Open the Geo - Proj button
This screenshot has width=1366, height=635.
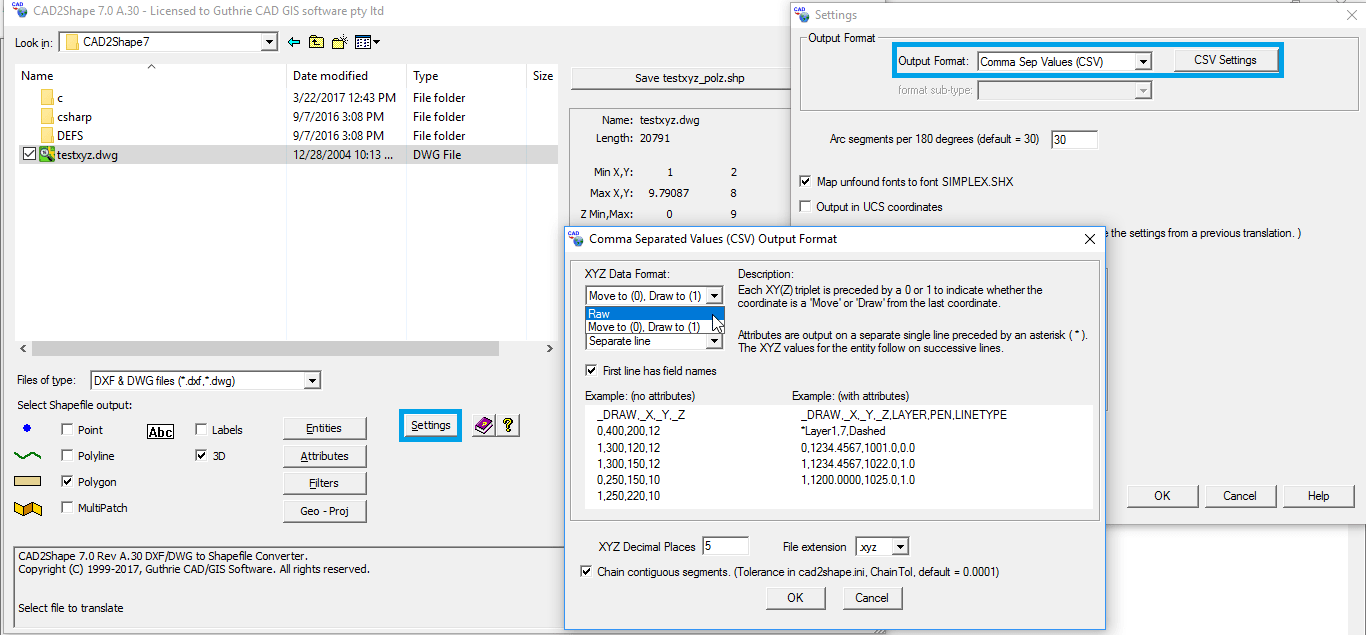[x=324, y=511]
